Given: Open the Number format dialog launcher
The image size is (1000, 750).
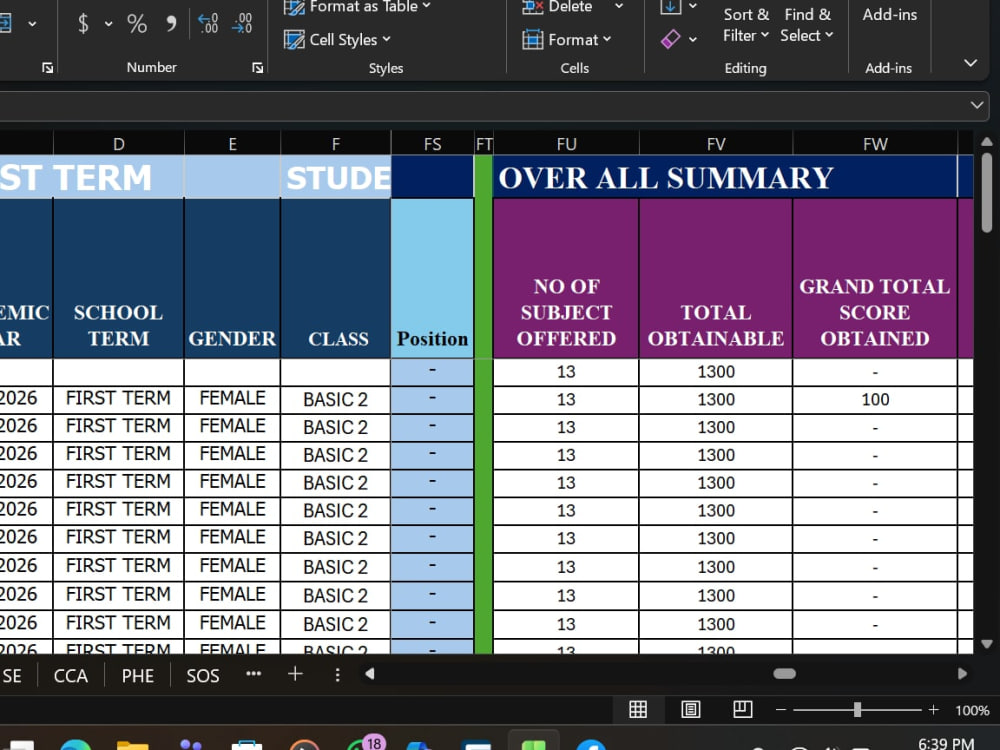Looking at the screenshot, I should (258, 68).
